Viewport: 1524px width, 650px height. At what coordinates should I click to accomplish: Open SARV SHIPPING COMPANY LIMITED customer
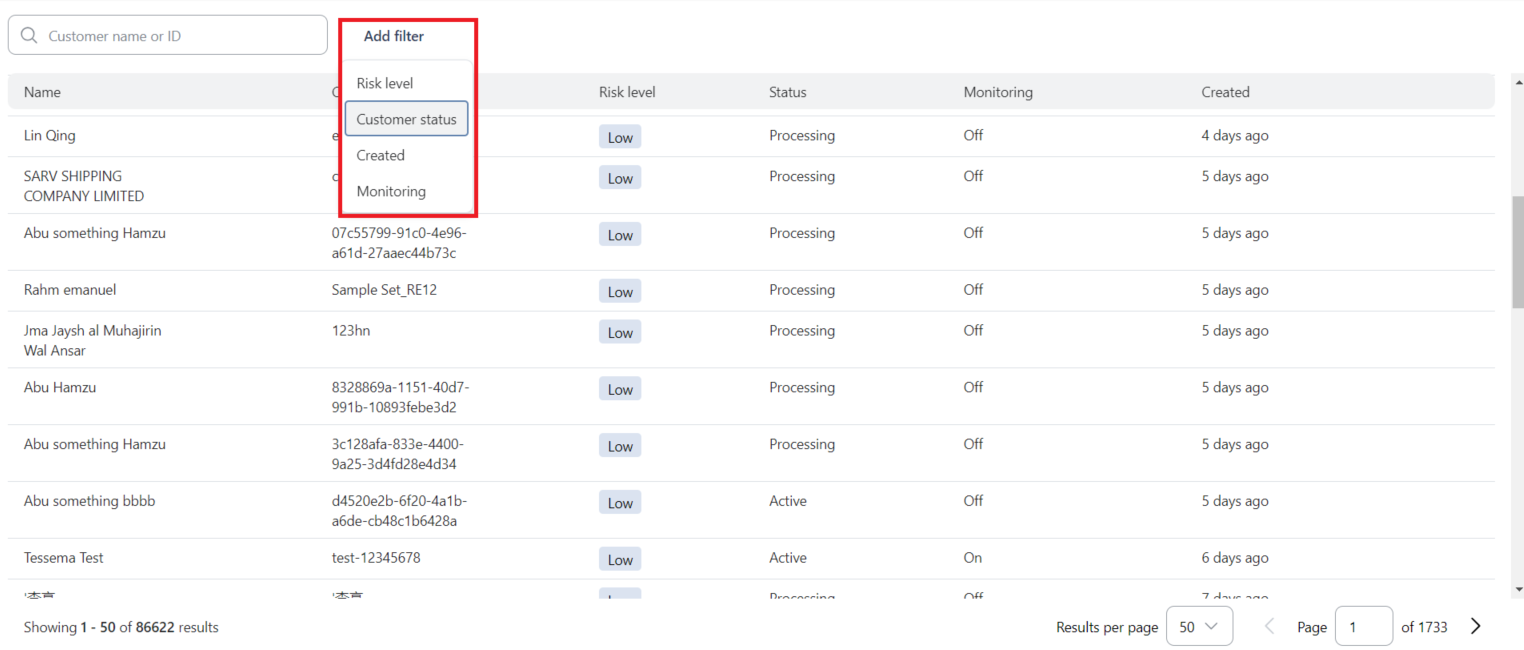click(x=84, y=186)
